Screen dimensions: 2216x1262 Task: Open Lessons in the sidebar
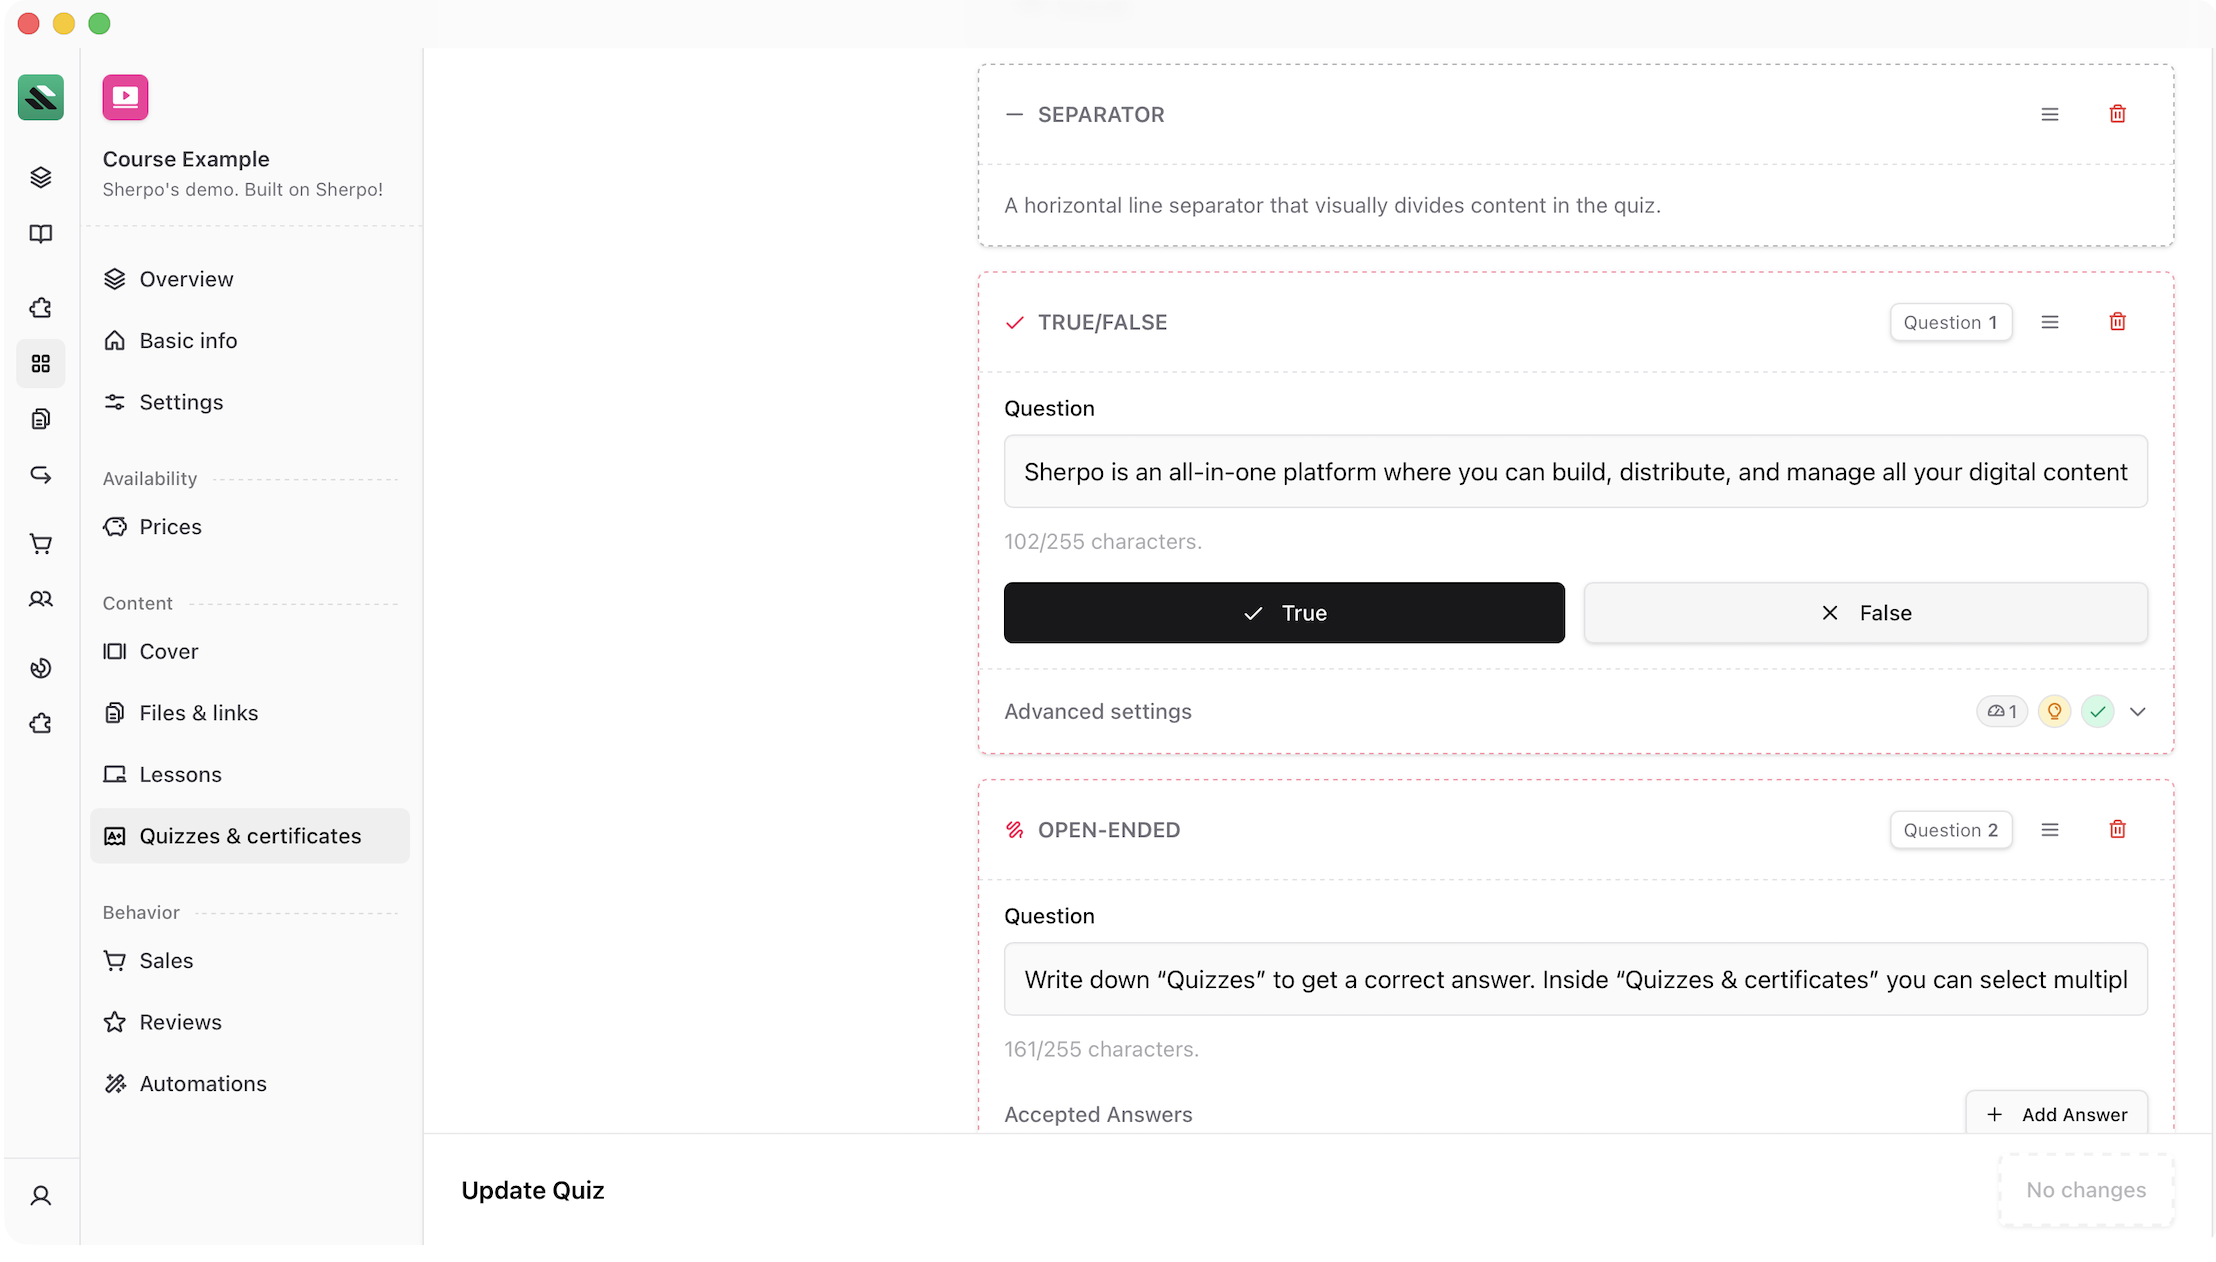coord(180,774)
